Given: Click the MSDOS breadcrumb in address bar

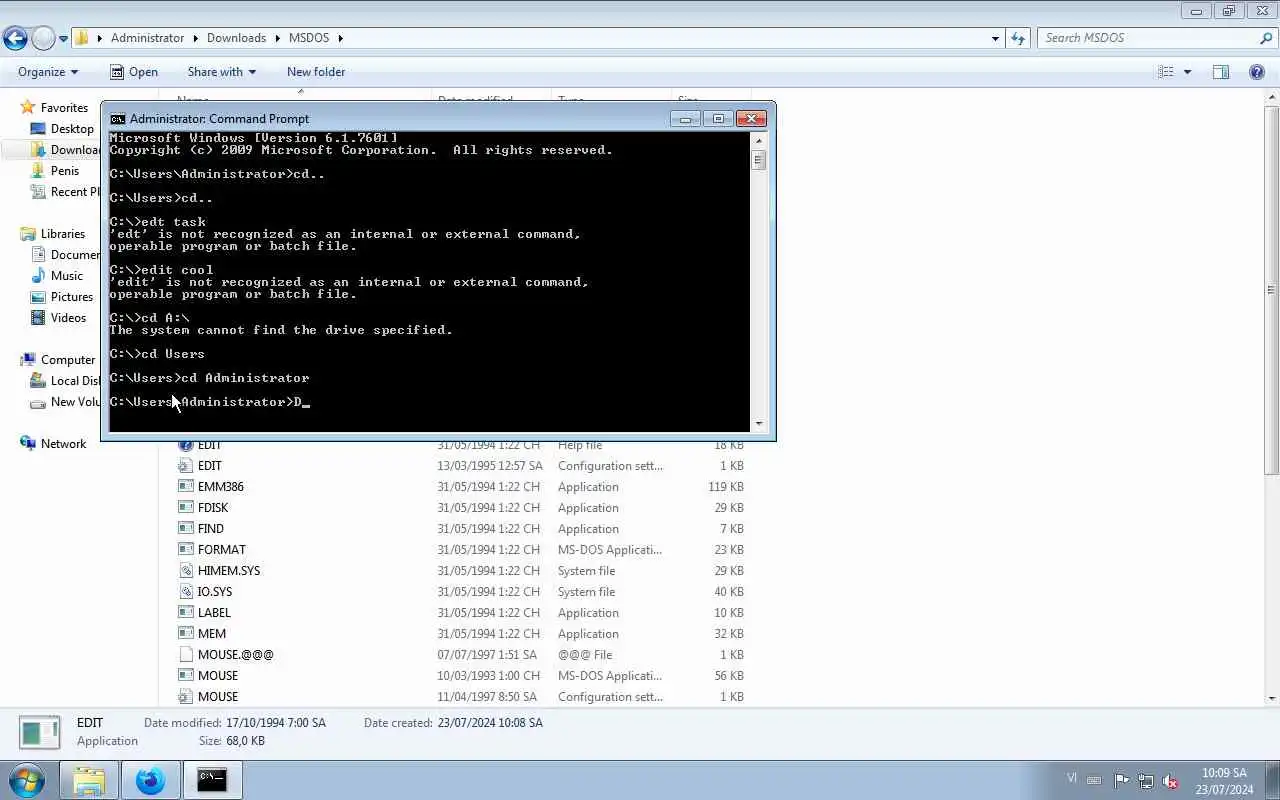Looking at the screenshot, I should click(311, 38).
